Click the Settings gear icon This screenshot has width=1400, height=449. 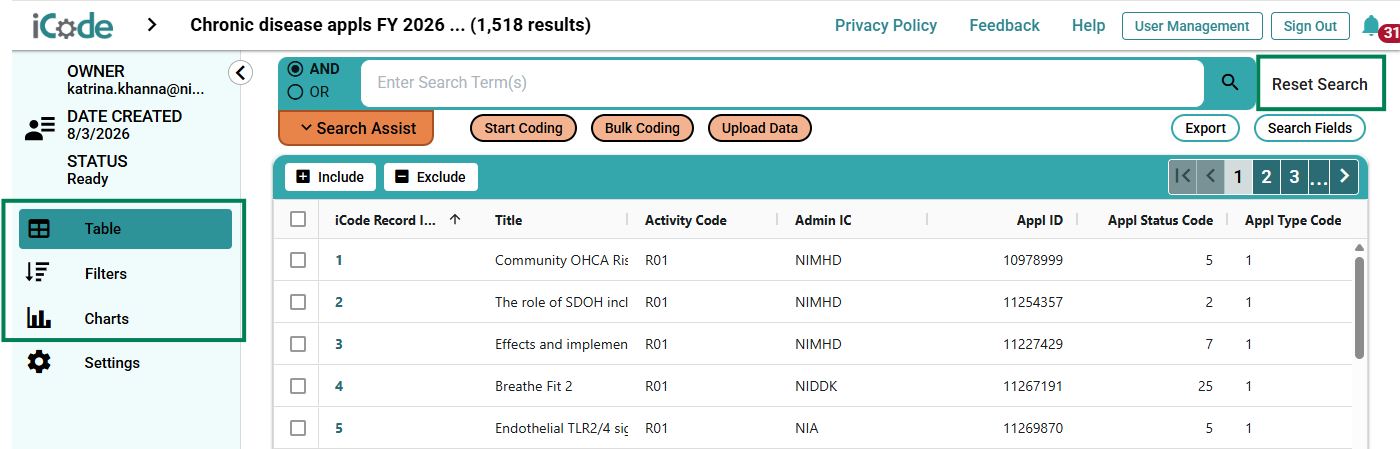click(39, 362)
